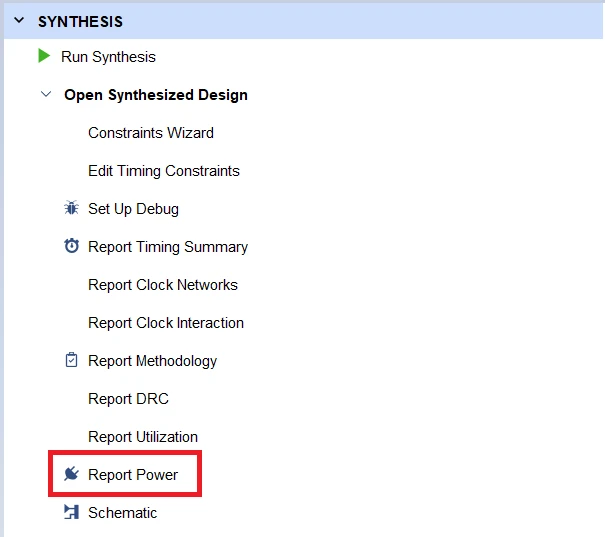Image resolution: width=605 pixels, height=537 pixels.
Task: Open Synthesized Design entry
Action: point(156,95)
